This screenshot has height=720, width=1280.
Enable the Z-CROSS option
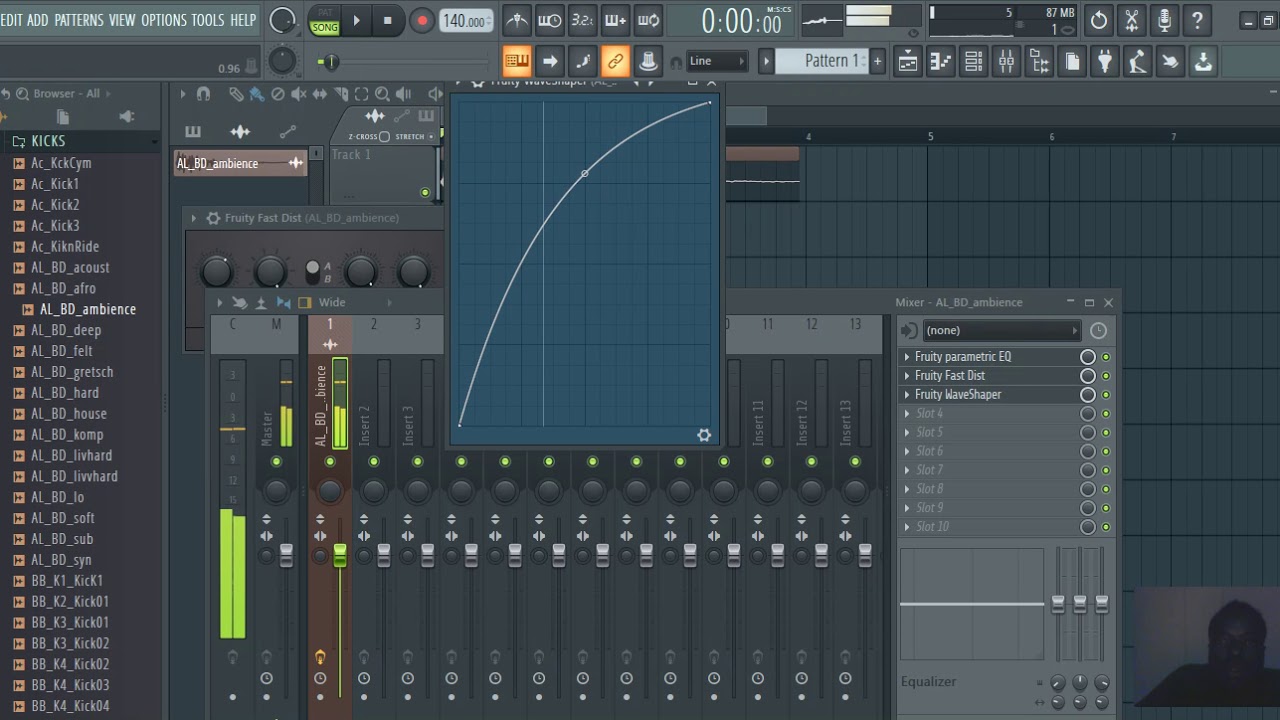(x=384, y=137)
